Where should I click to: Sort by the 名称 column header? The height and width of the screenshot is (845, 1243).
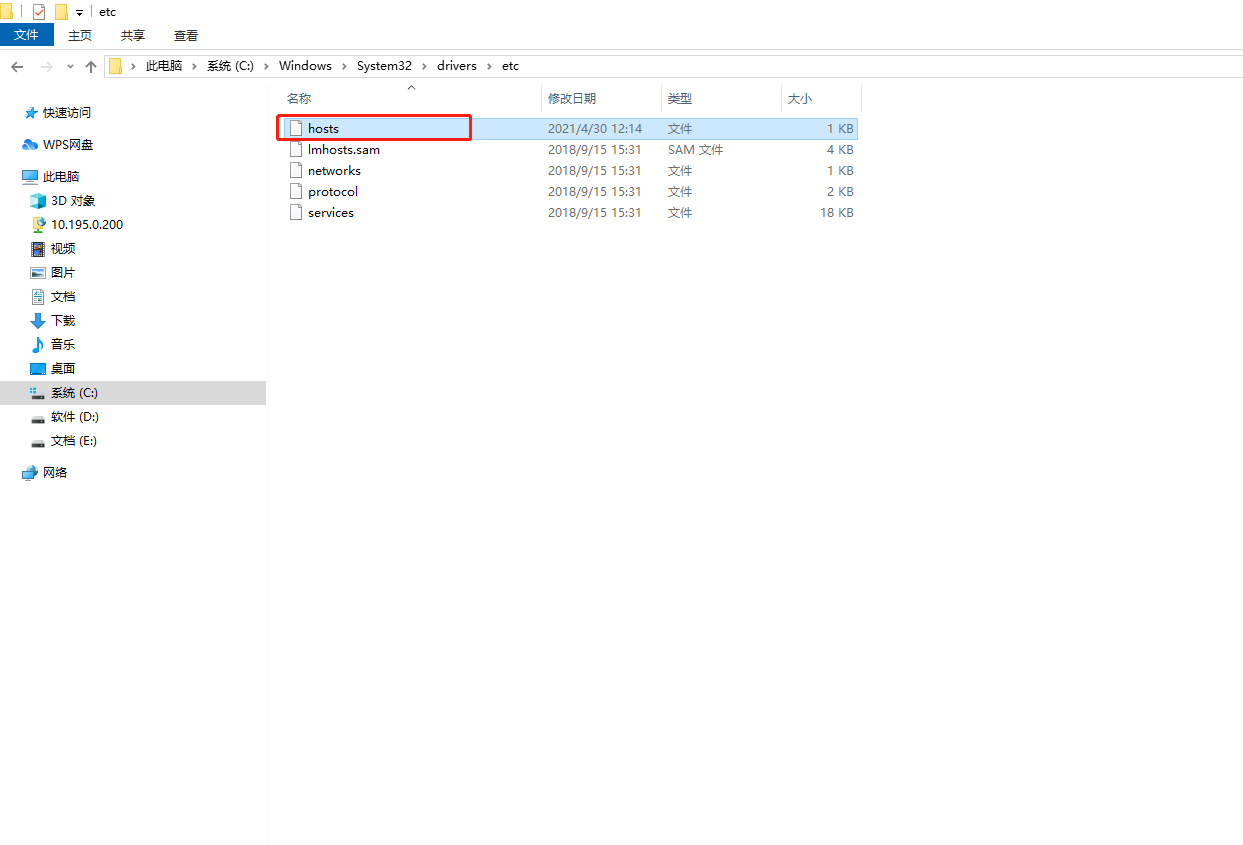coord(299,98)
